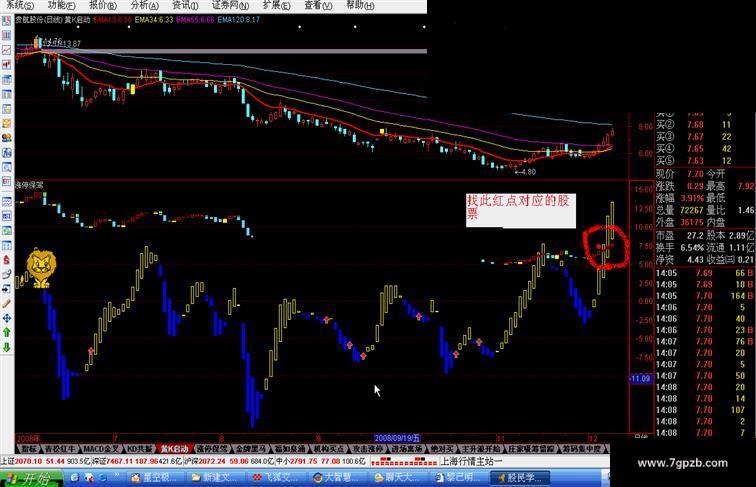Switch to the 吉松红牛 indicator tab
The image size is (756, 487).
tap(60, 449)
